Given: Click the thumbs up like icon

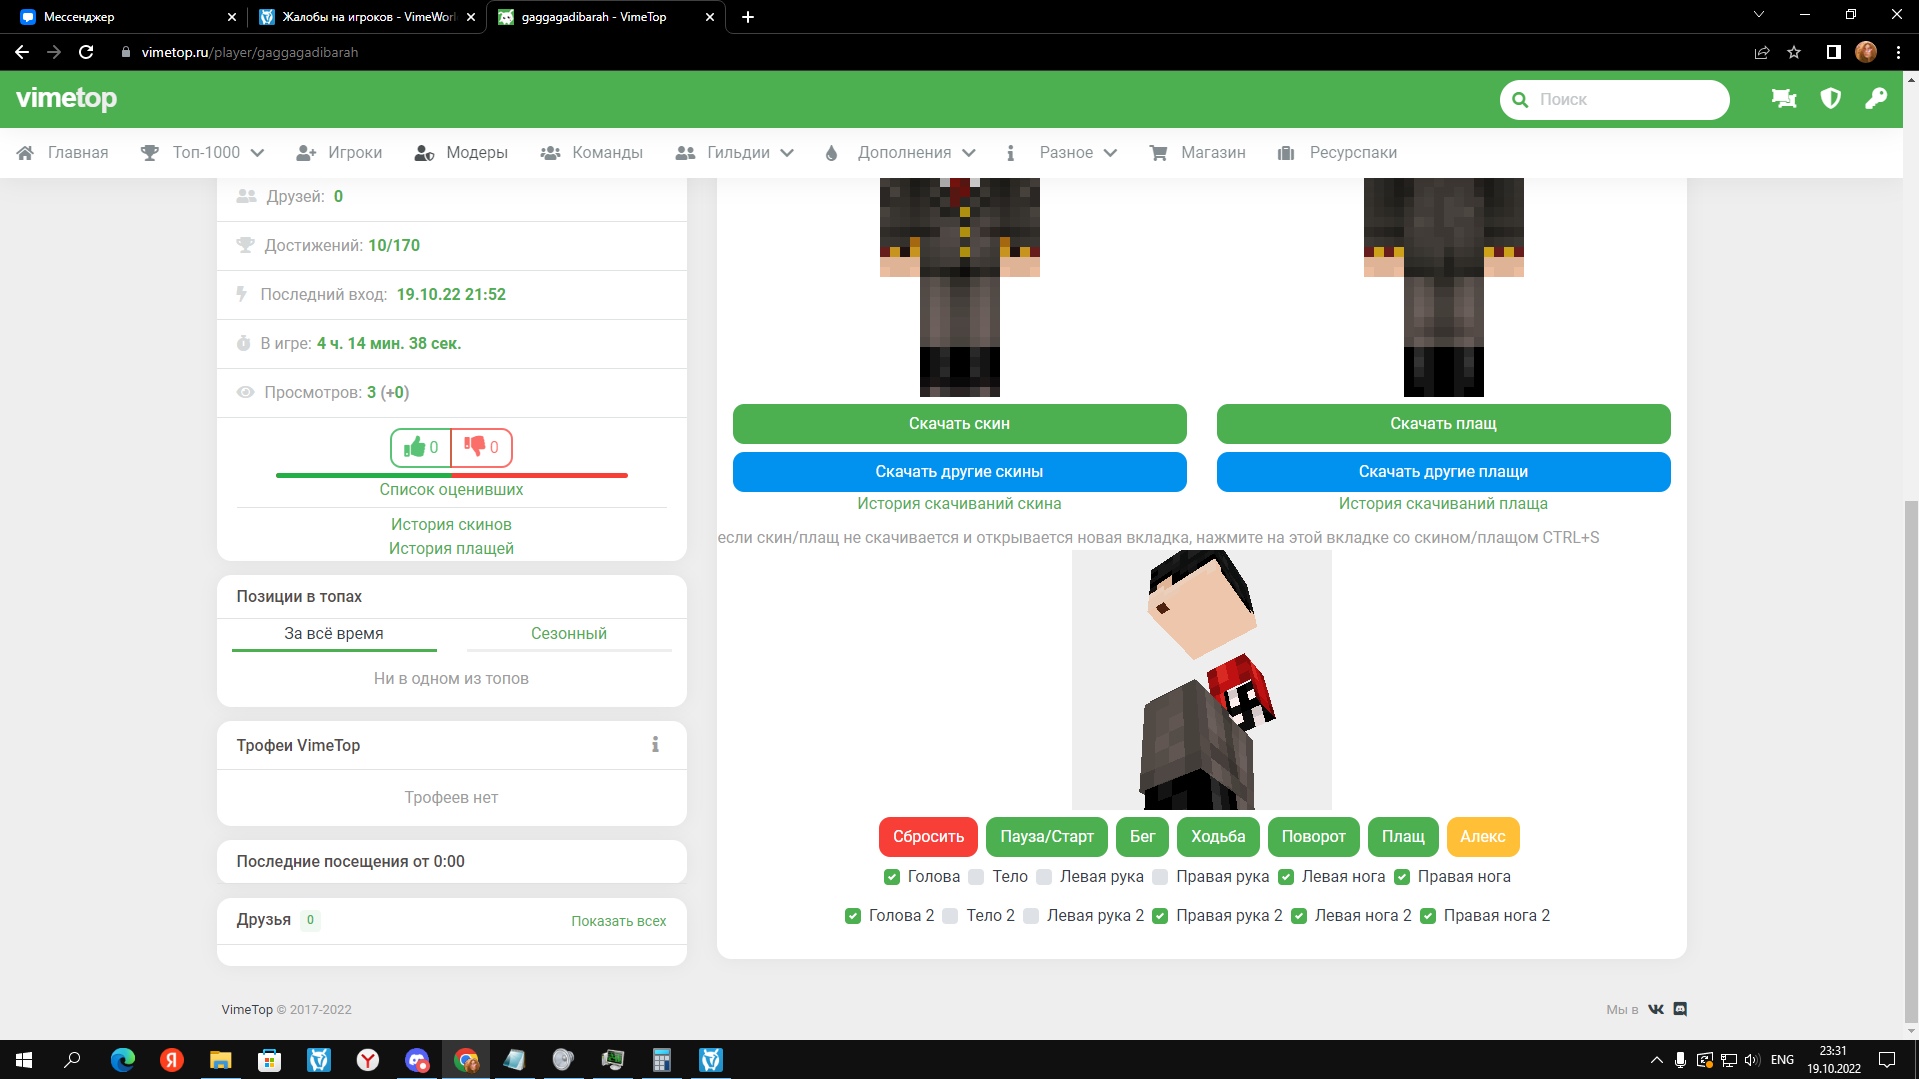Looking at the screenshot, I should coord(414,448).
